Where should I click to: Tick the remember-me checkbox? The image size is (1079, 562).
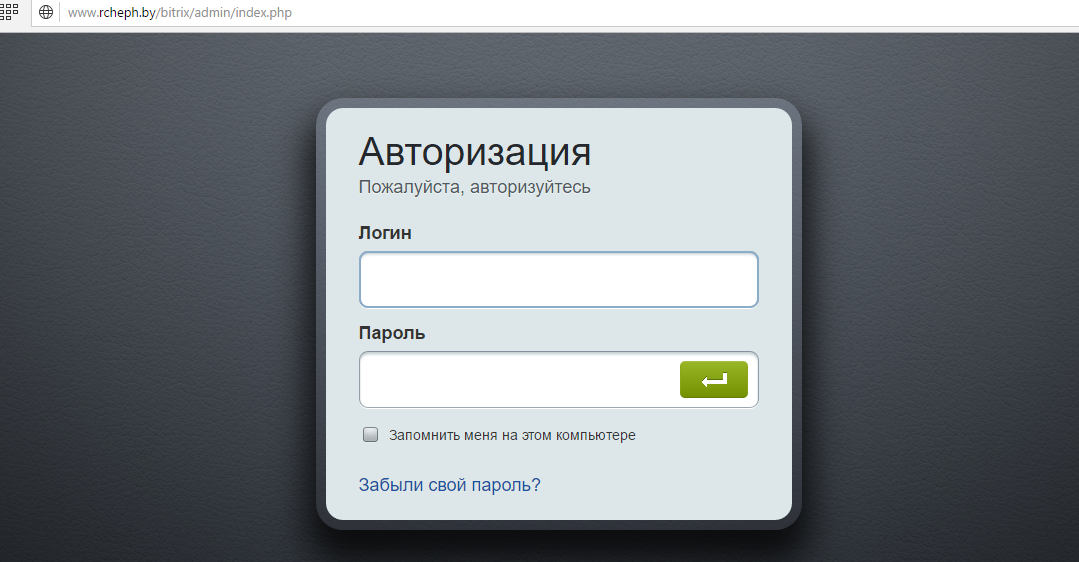(x=370, y=435)
